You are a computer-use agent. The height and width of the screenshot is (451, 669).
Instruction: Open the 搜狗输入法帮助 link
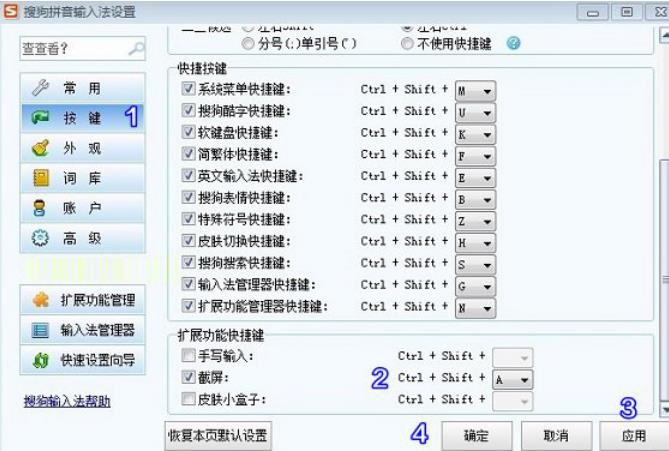(x=67, y=401)
